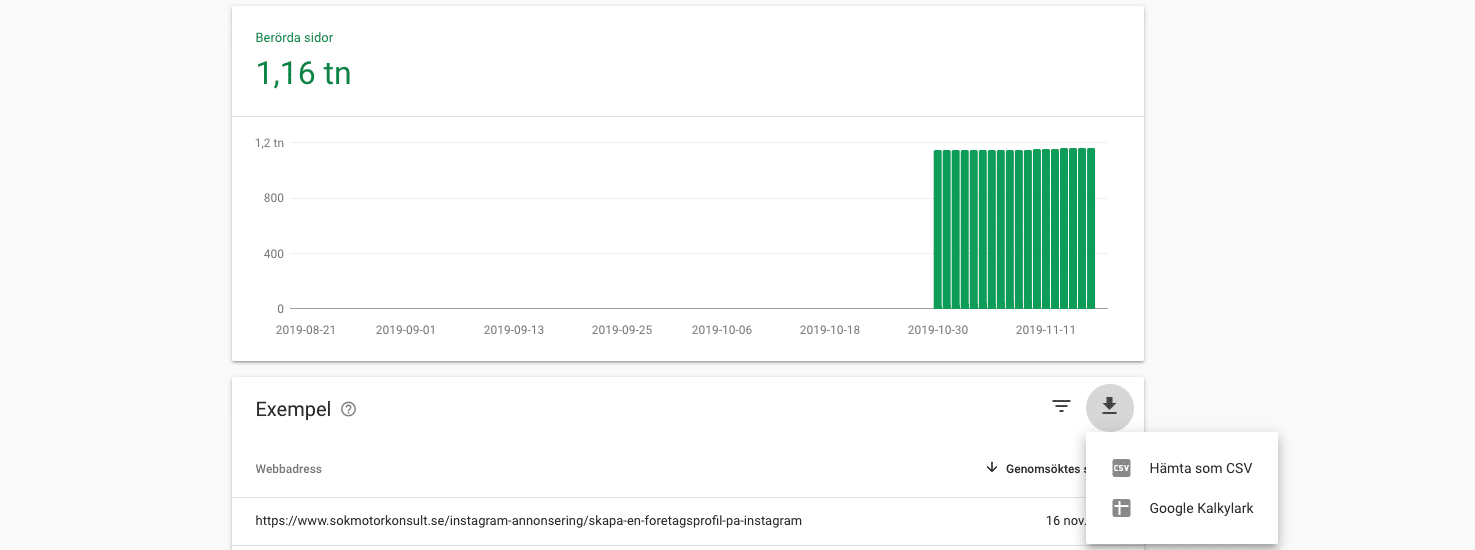Select Hämta som CSV option
The height and width of the screenshot is (550, 1475).
tap(1200, 468)
